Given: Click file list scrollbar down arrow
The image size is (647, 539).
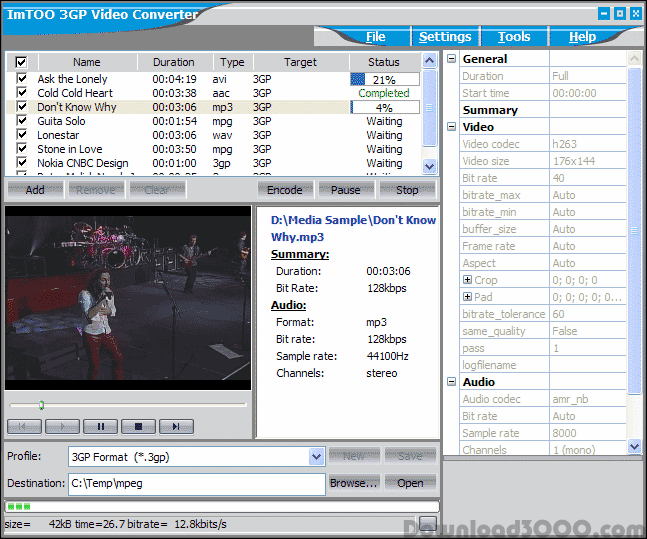Looking at the screenshot, I should pos(430,166).
